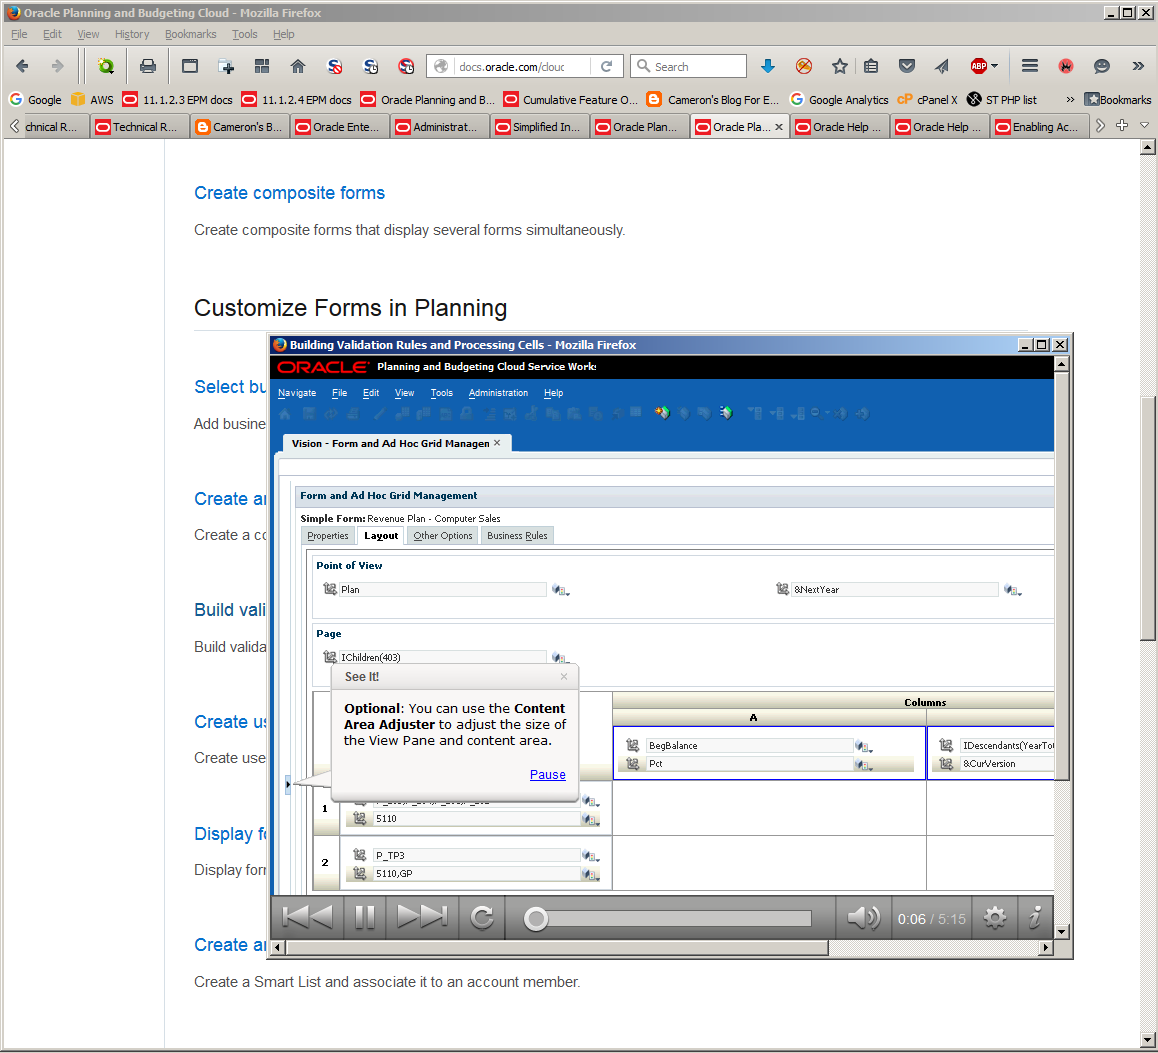1158x1053 pixels.
Task: Open the ABP dropdown arrow
Action: pyautogui.click(x=995, y=66)
